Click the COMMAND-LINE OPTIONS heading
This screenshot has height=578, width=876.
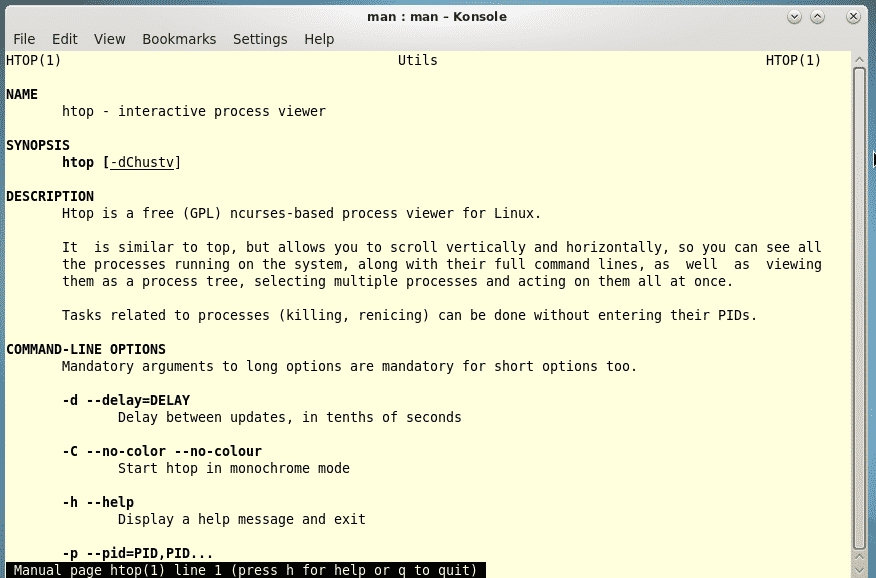click(x=86, y=350)
